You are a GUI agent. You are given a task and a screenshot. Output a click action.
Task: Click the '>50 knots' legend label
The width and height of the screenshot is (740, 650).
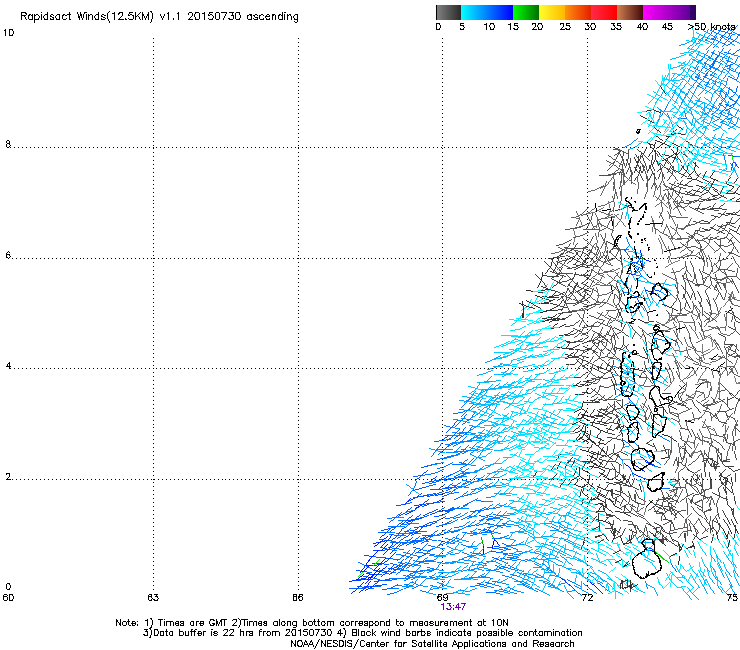coord(711,27)
